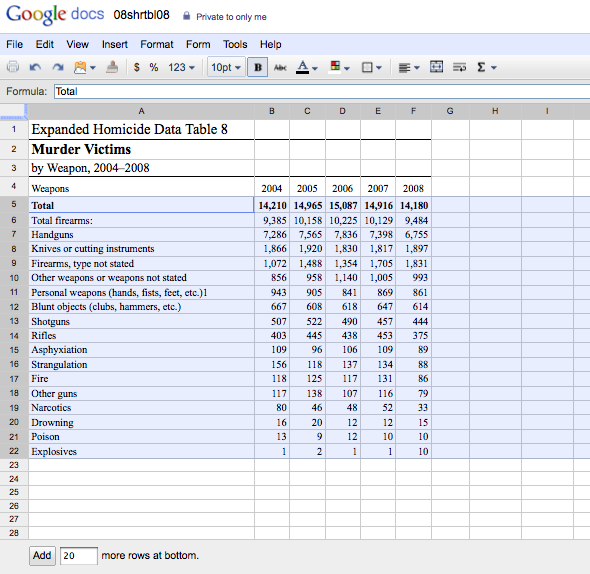Click the Sigma functions icon
This screenshot has height=574, width=590.
click(481, 67)
